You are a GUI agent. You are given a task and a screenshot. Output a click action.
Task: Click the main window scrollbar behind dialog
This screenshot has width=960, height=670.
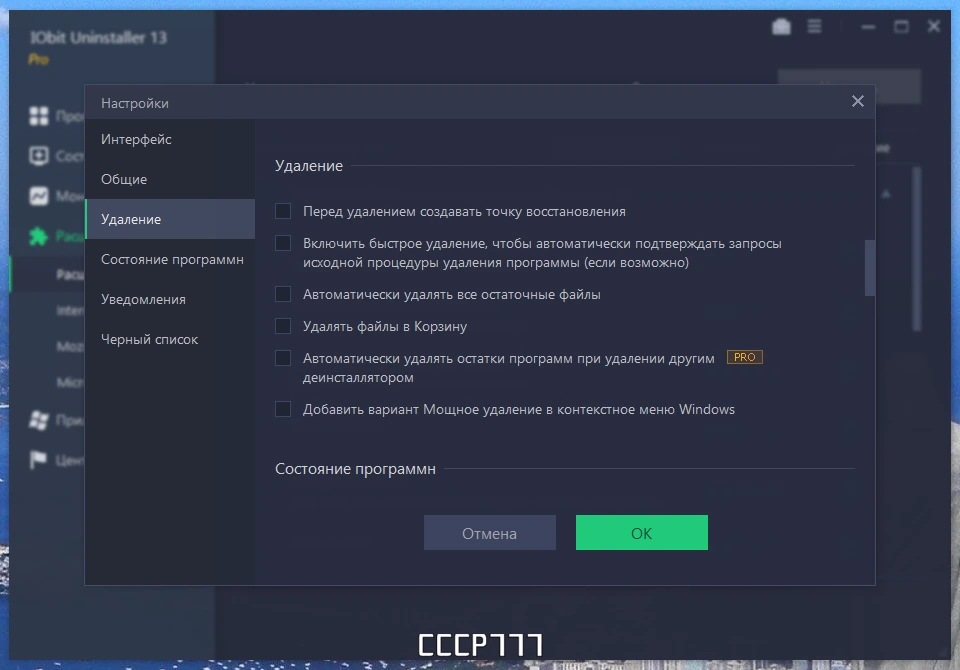pyautogui.click(x=917, y=249)
